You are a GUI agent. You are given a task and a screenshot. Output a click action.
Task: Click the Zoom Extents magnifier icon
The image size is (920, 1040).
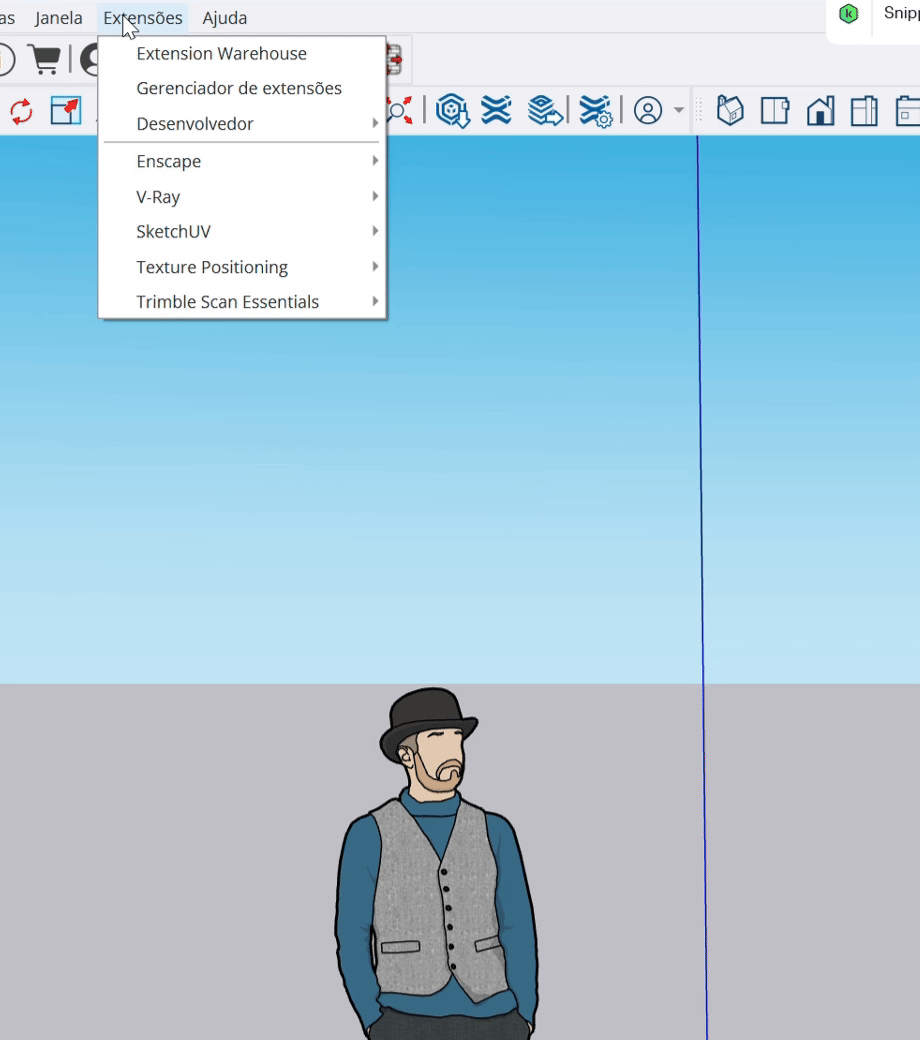pyautogui.click(x=400, y=111)
